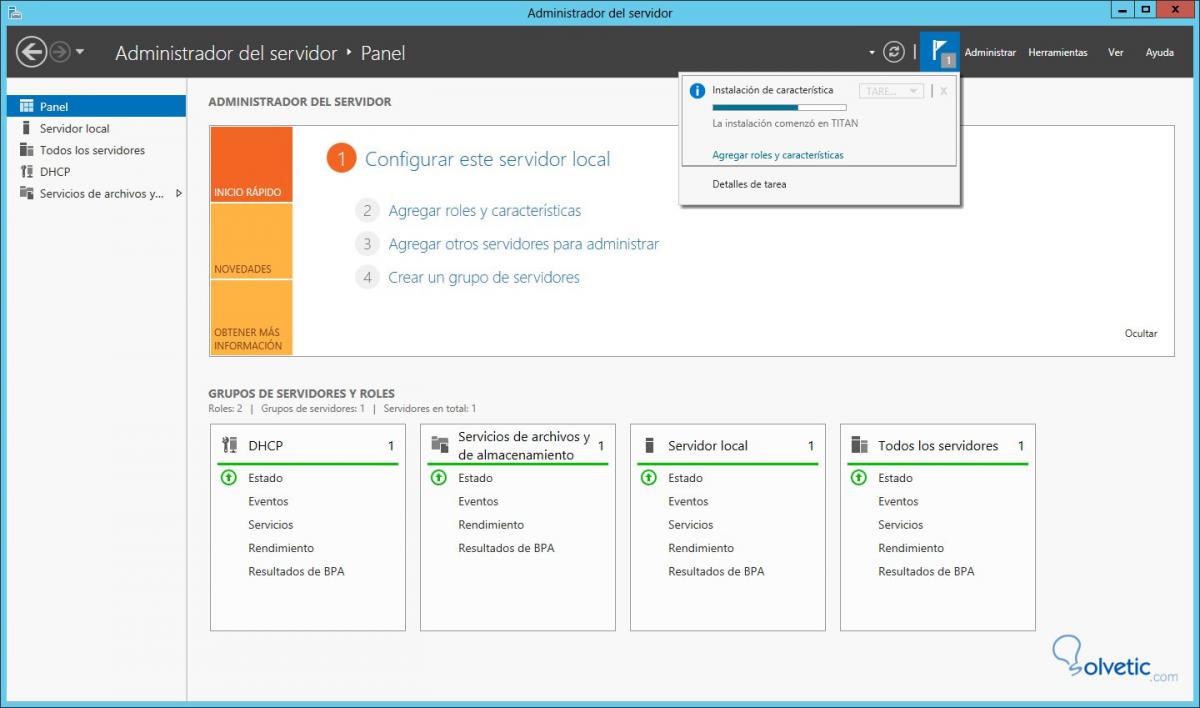Open Eventos in file services tile
The height and width of the screenshot is (708, 1200).
click(478, 502)
